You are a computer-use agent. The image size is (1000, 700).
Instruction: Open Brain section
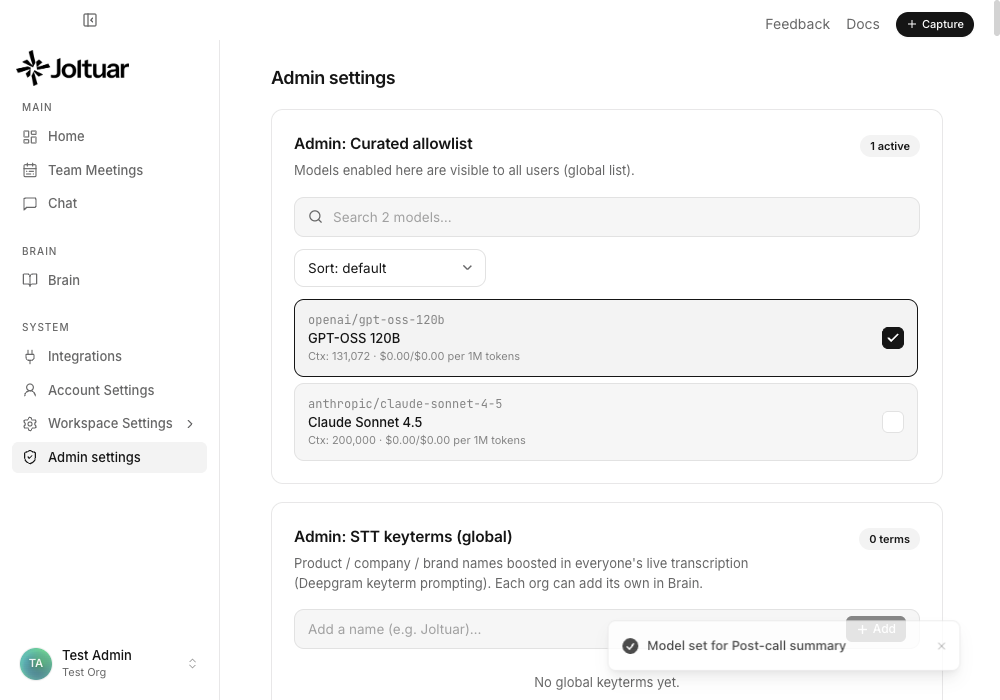coord(109,281)
